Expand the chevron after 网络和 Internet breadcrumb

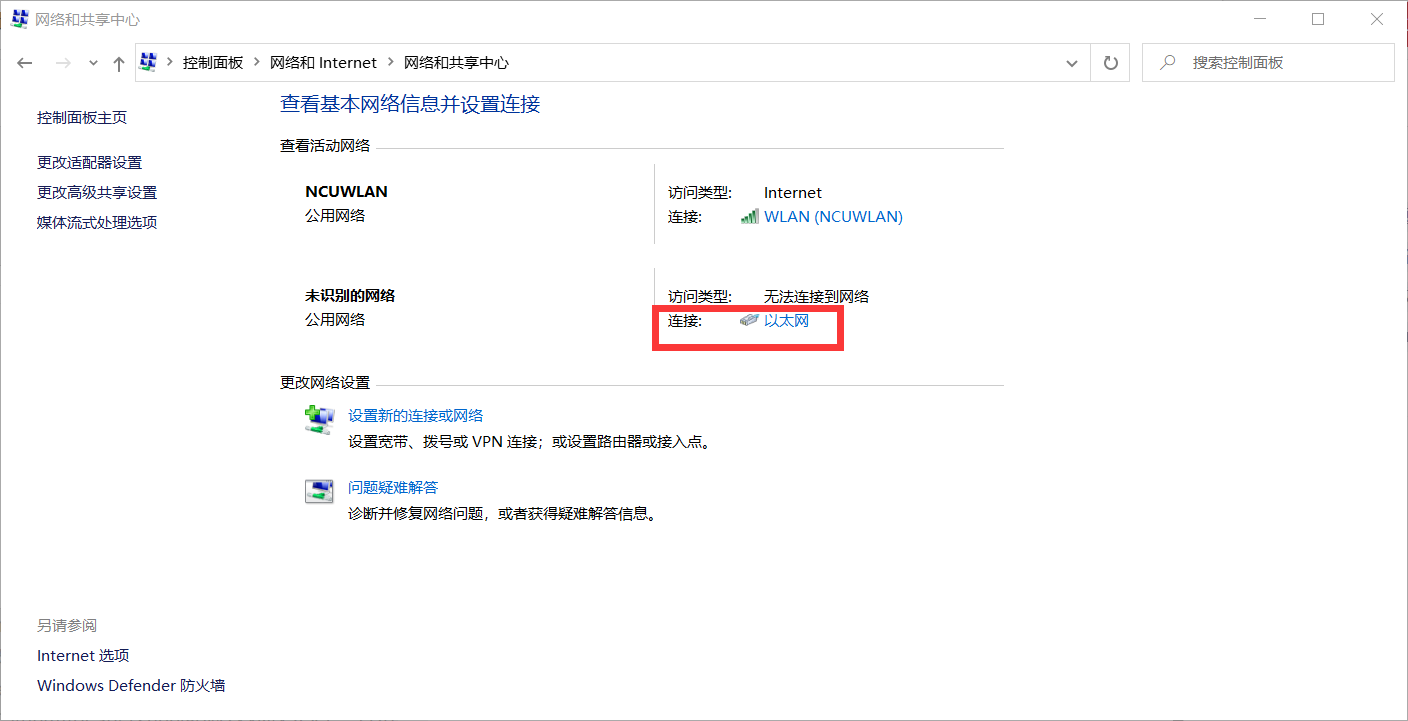pyautogui.click(x=391, y=62)
